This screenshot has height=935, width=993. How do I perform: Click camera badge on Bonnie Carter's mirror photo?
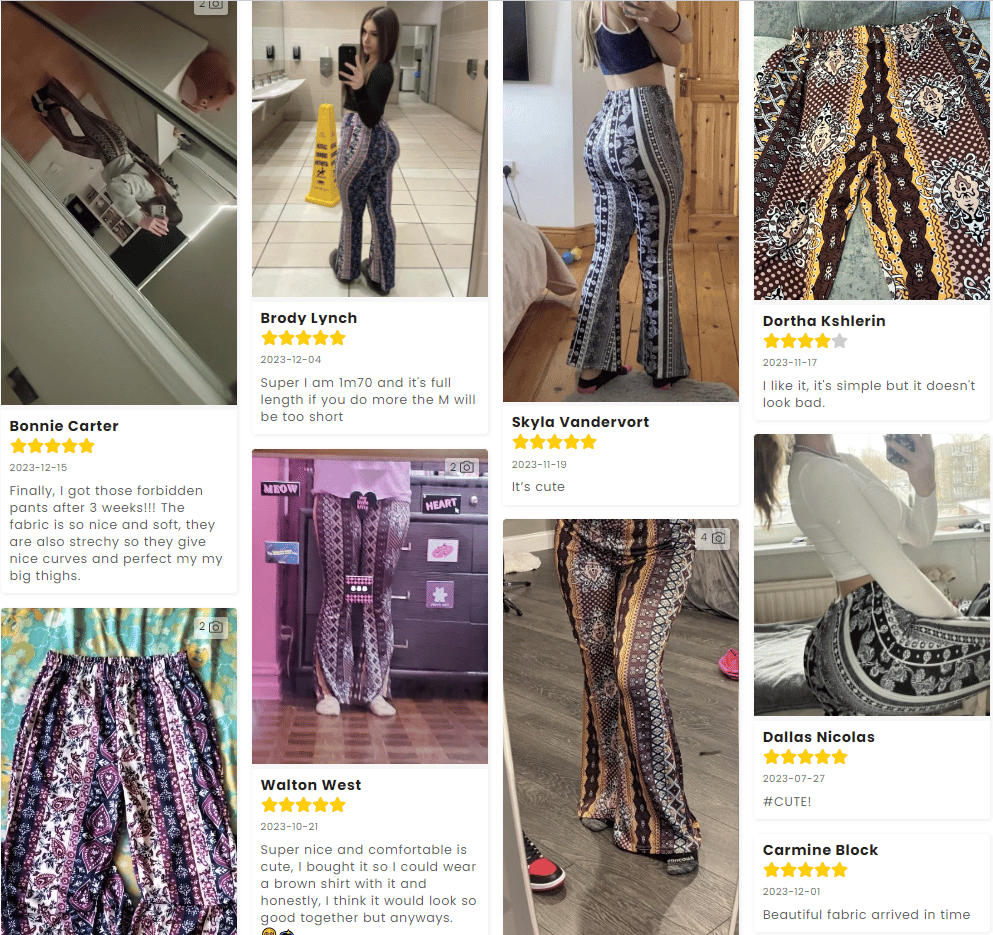click(x=211, y=5)
